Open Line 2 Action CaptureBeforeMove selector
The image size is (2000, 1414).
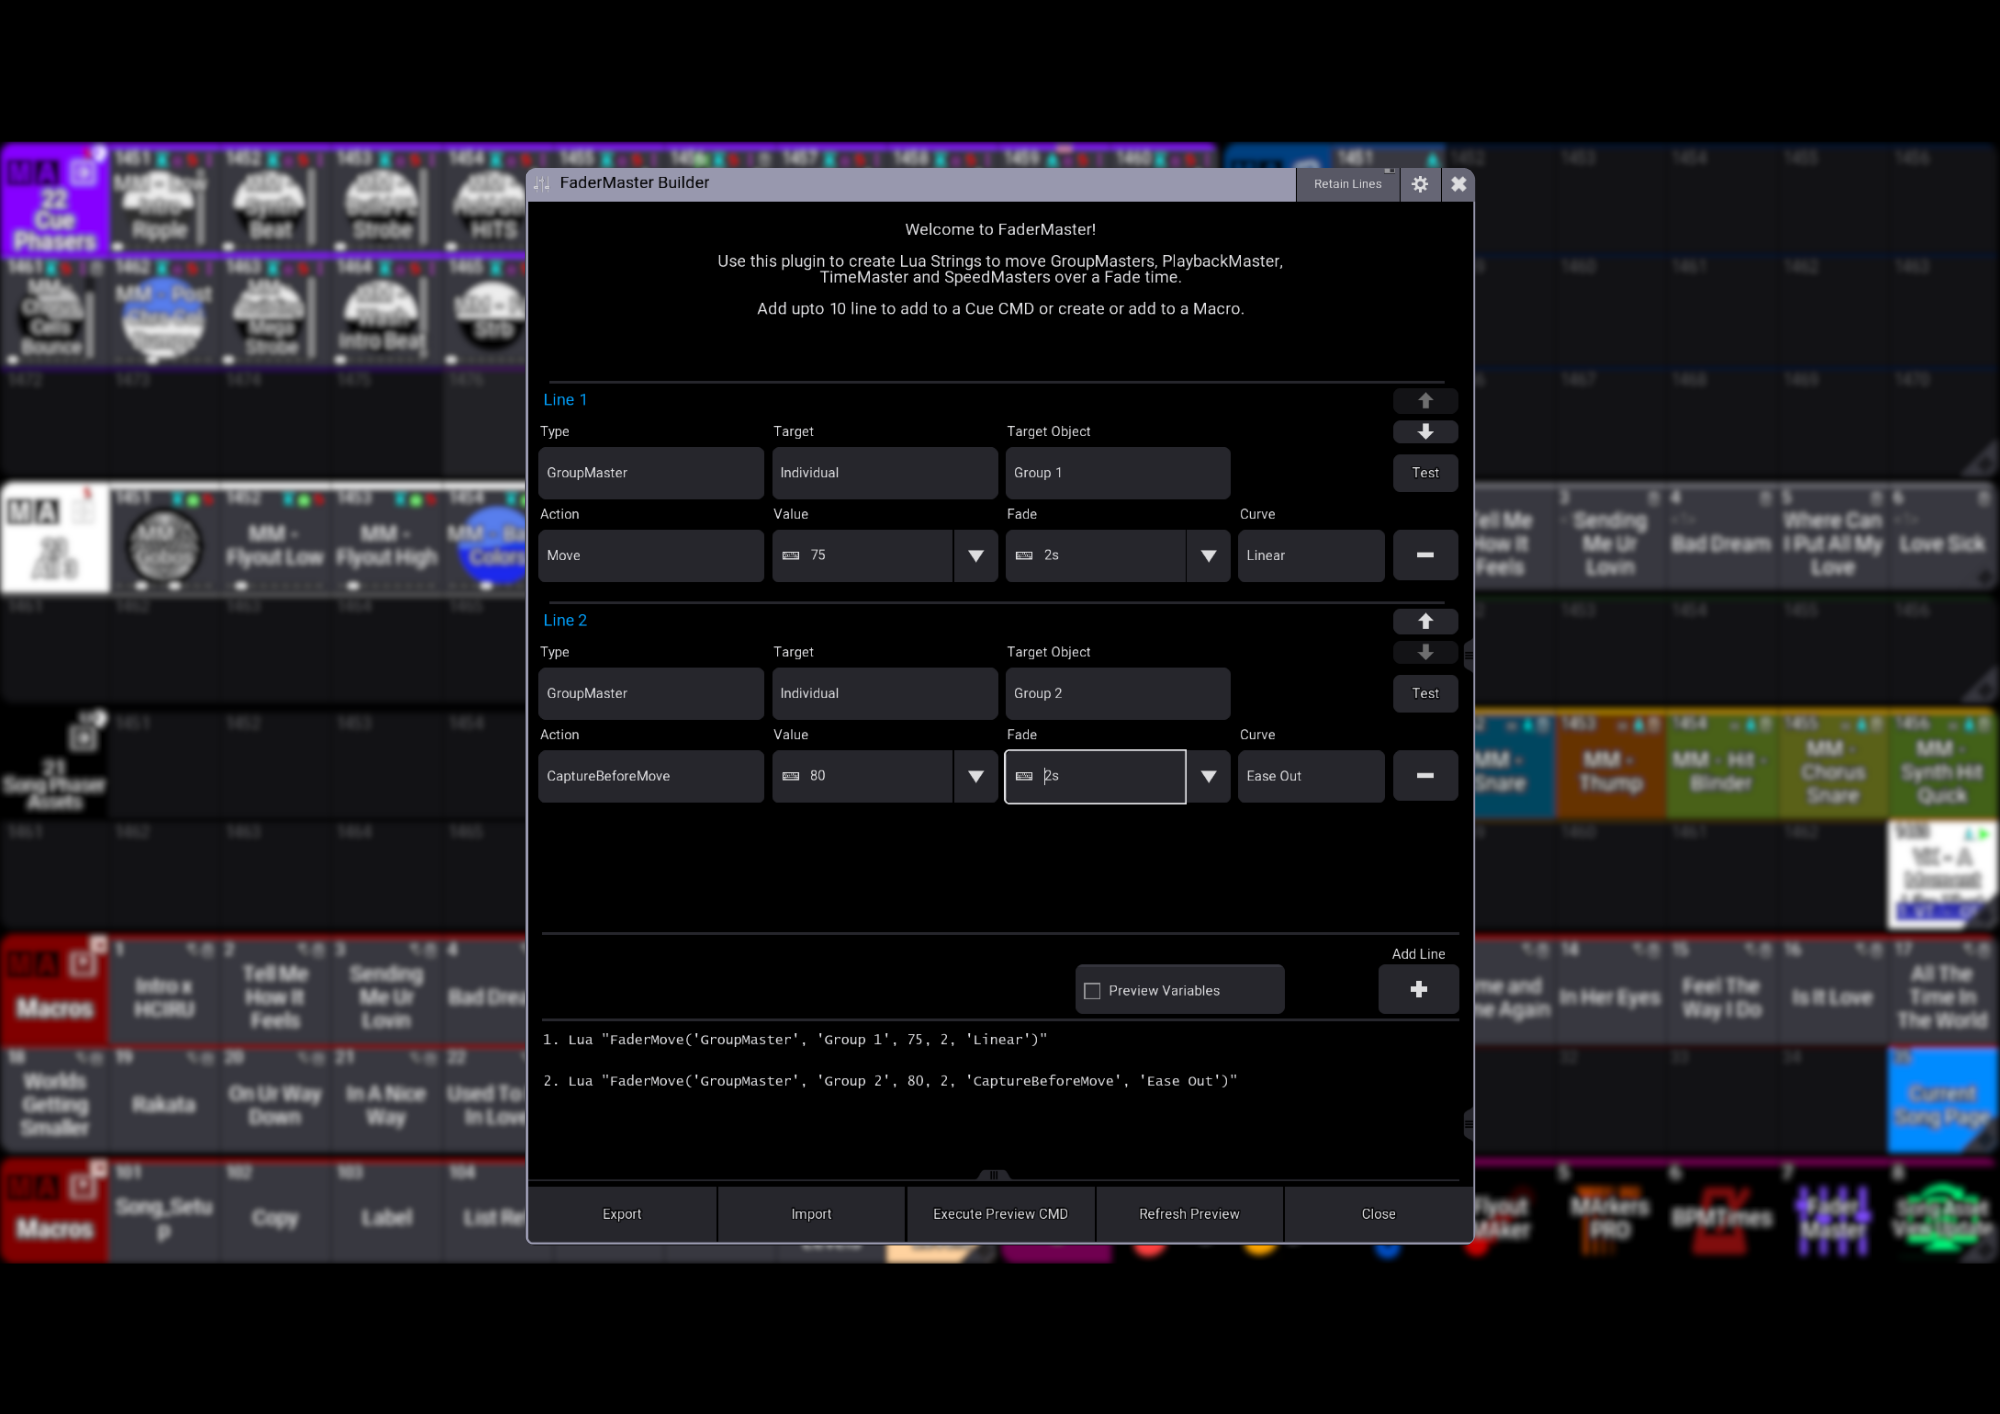(x=651, y=776)
